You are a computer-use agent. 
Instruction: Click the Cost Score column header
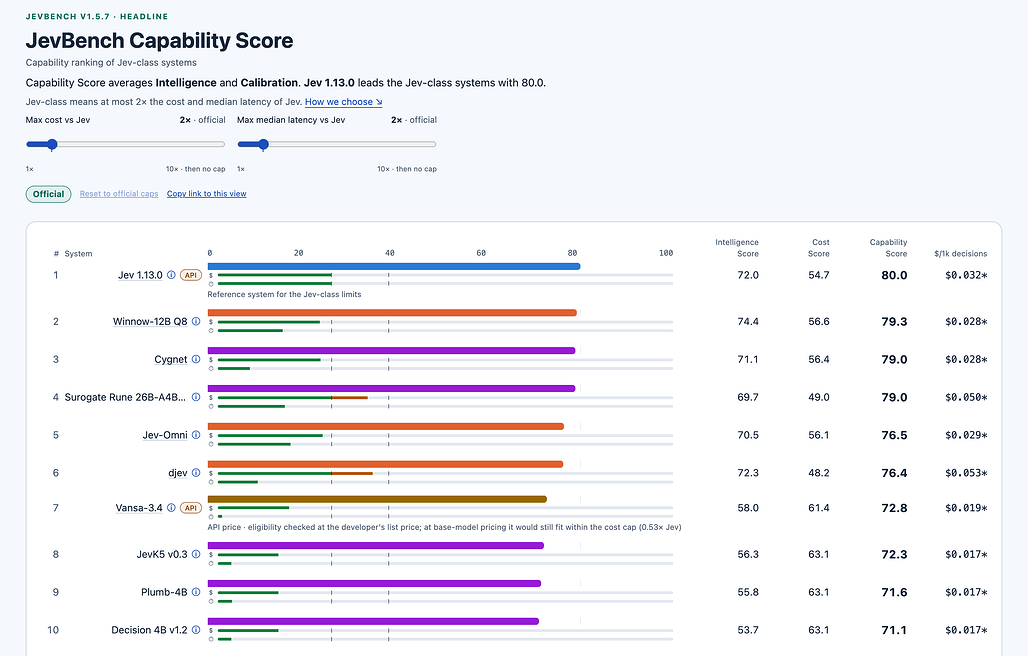pyautogui.click(x=819, y=248)
